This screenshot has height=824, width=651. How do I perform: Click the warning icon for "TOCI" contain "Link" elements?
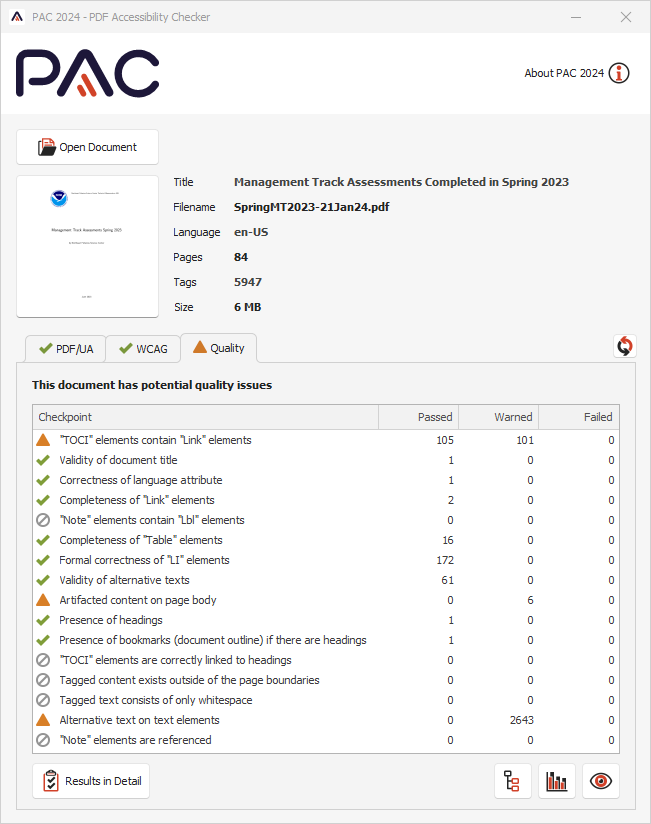tap(43, 440)
